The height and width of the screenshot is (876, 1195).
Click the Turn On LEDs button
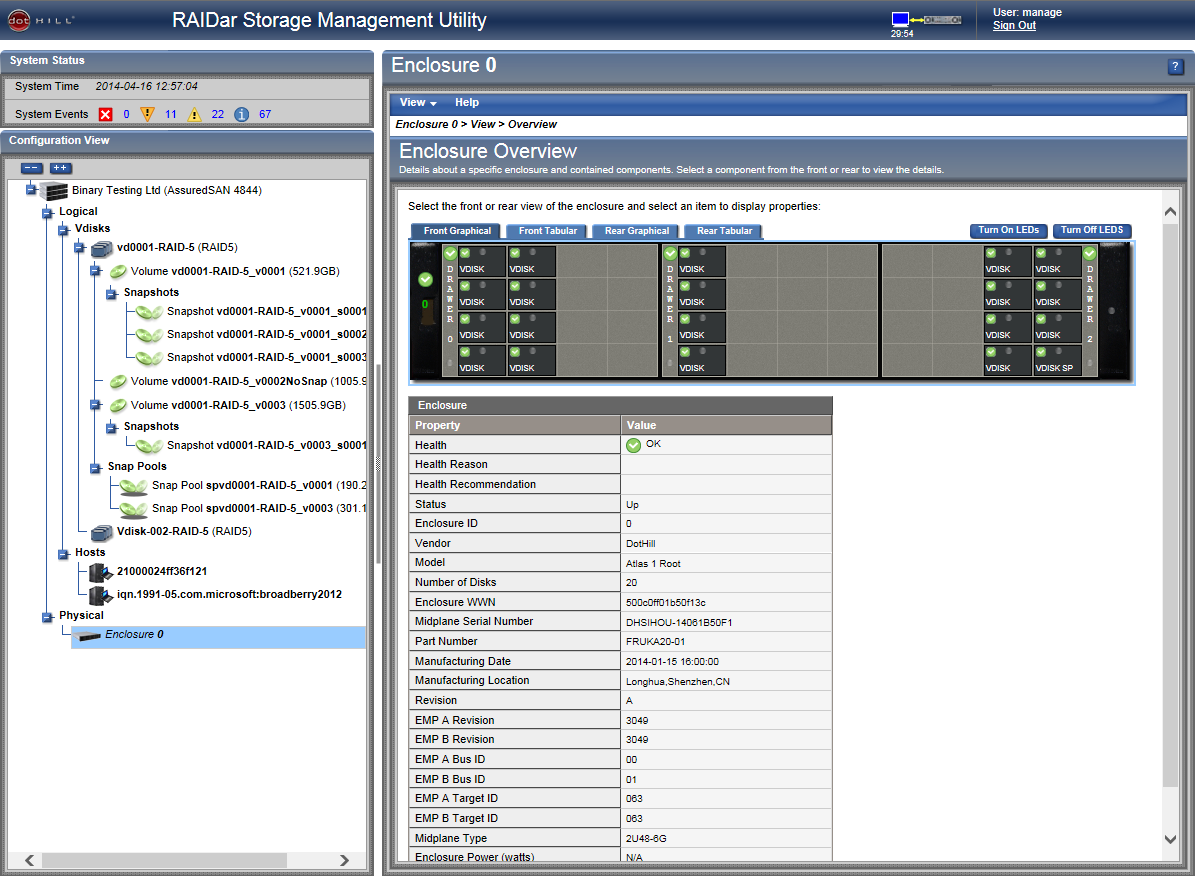click(x=1008, y=230)
